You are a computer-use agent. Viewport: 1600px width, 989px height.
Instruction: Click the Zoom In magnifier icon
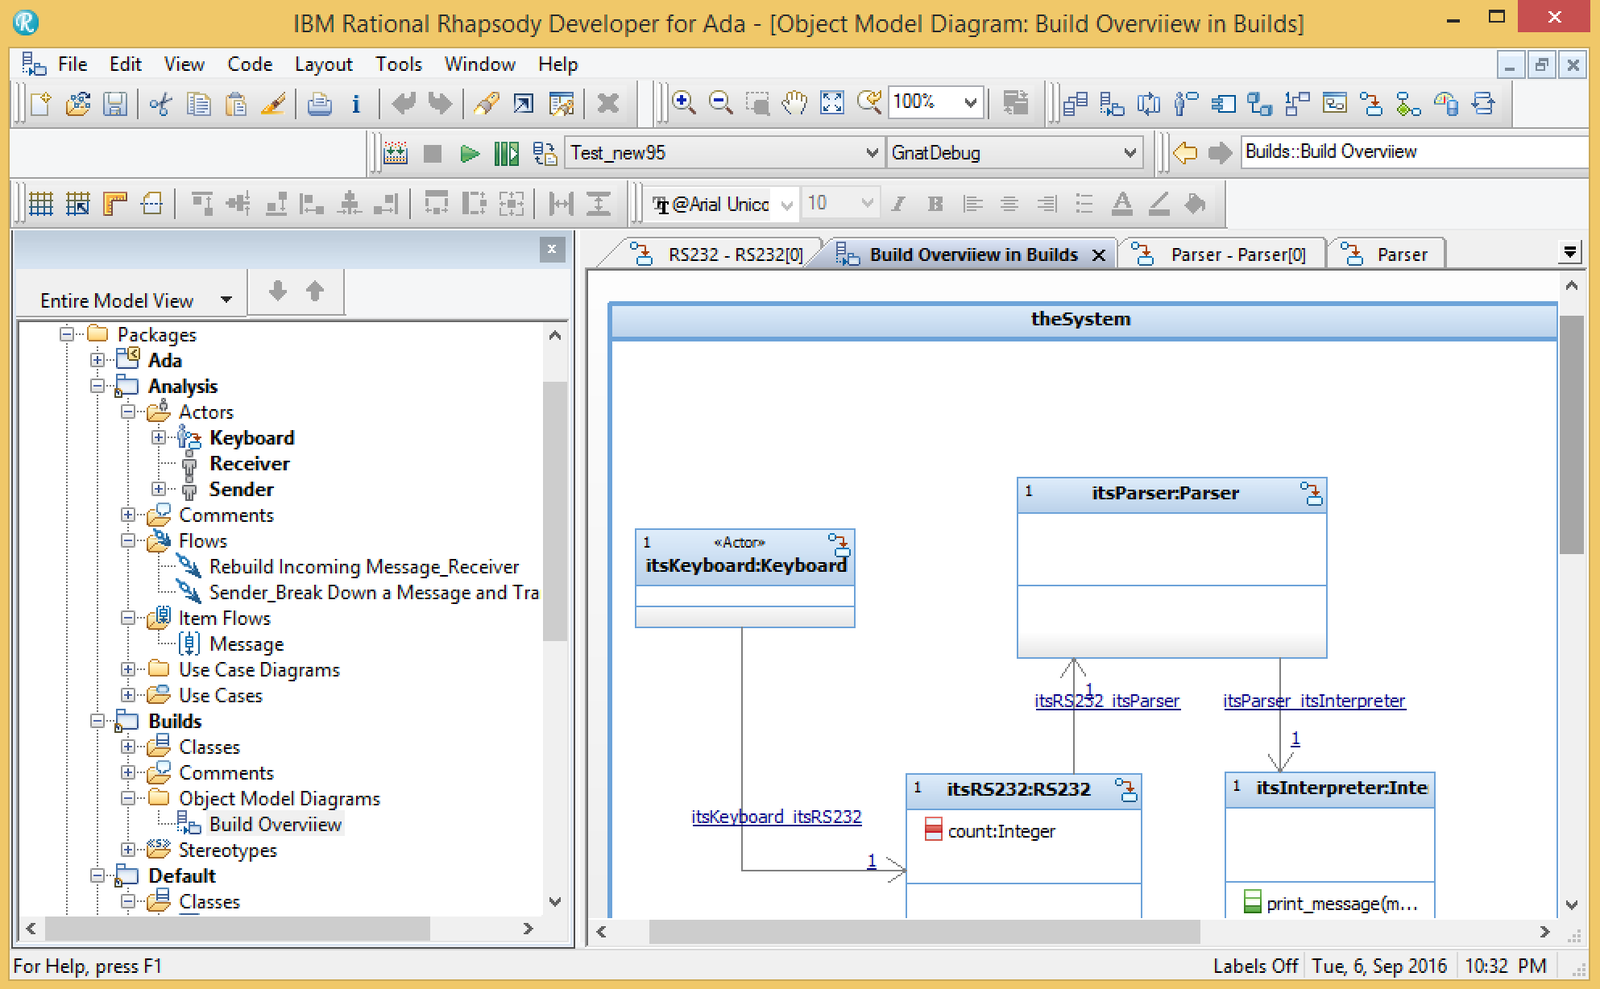(x=684, y=103)
